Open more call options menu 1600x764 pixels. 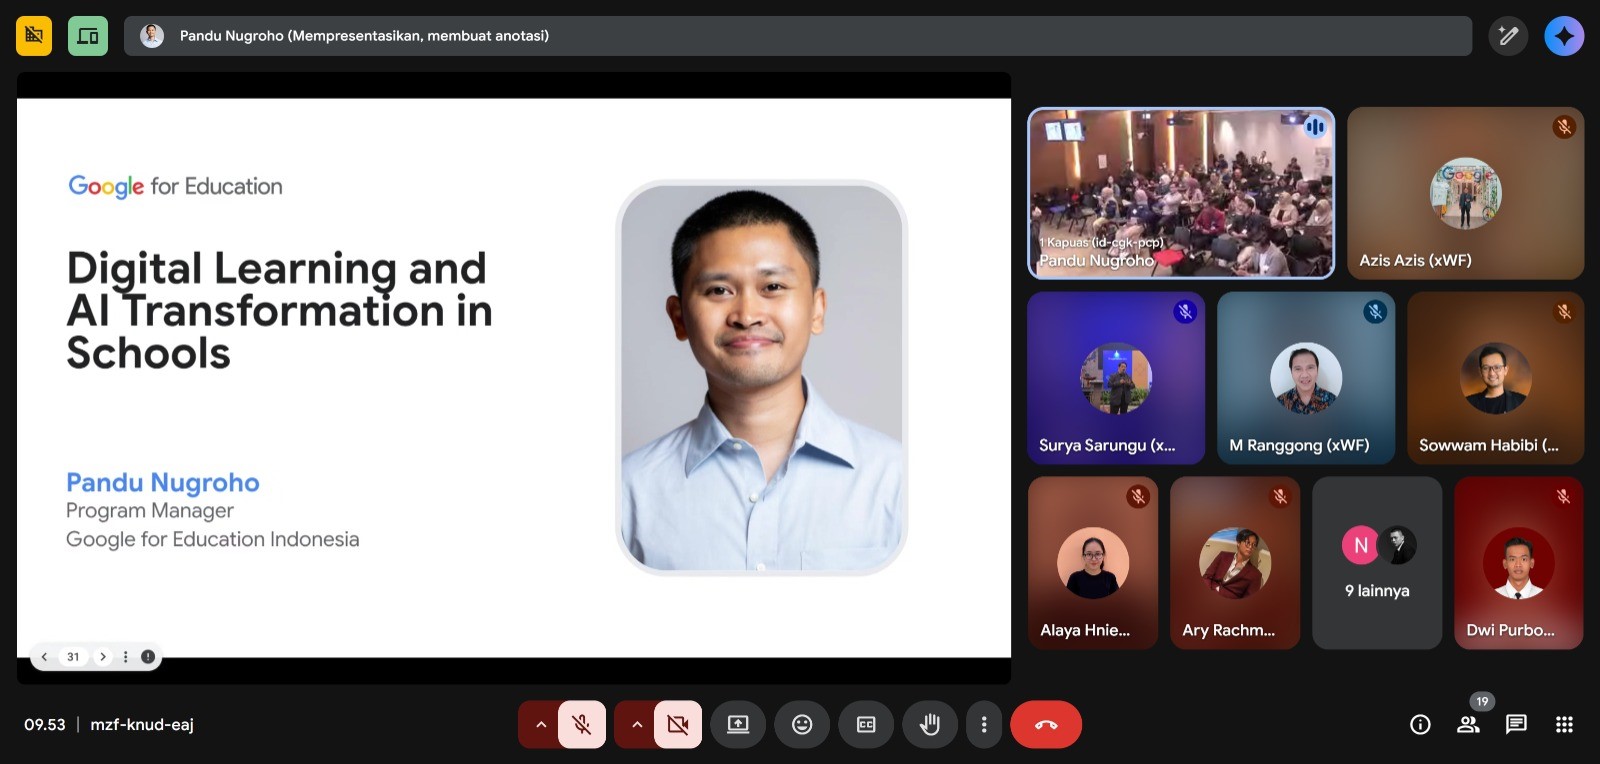click(984, 725)
